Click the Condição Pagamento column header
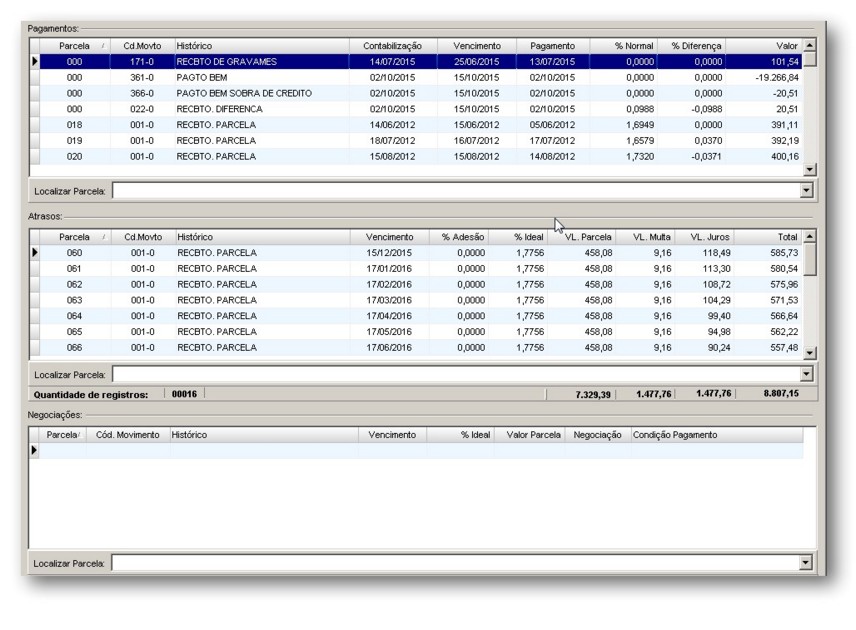Viewport: 856px width, 630px height. (x=717, y=435)
